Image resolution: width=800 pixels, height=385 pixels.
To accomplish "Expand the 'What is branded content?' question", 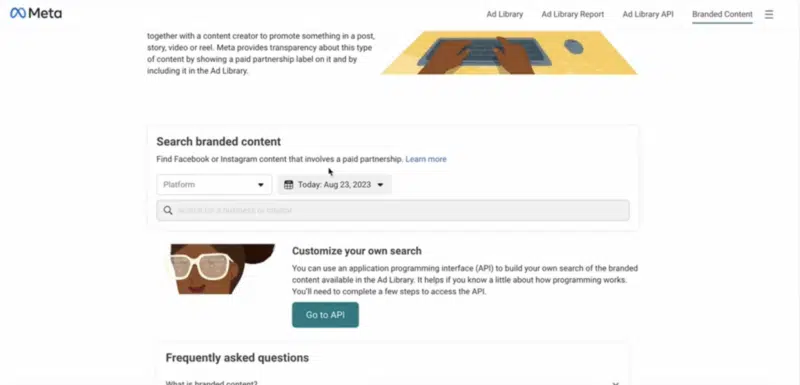I will (x=393, y=382).
